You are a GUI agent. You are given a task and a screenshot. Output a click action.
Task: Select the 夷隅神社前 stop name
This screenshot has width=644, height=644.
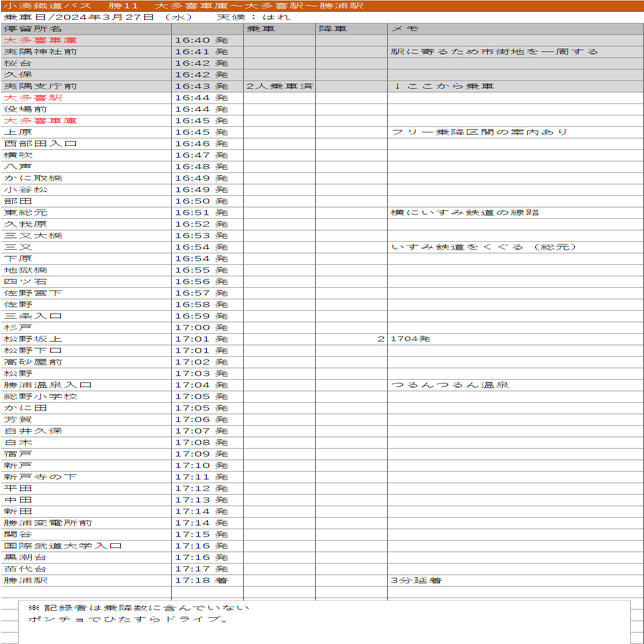coord(40,52)
